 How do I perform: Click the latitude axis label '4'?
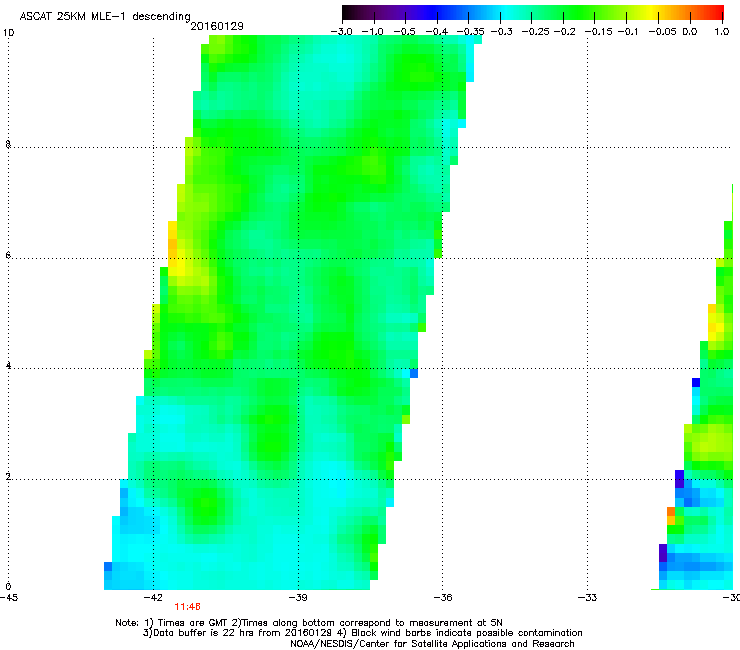click(x=8, y=366)
